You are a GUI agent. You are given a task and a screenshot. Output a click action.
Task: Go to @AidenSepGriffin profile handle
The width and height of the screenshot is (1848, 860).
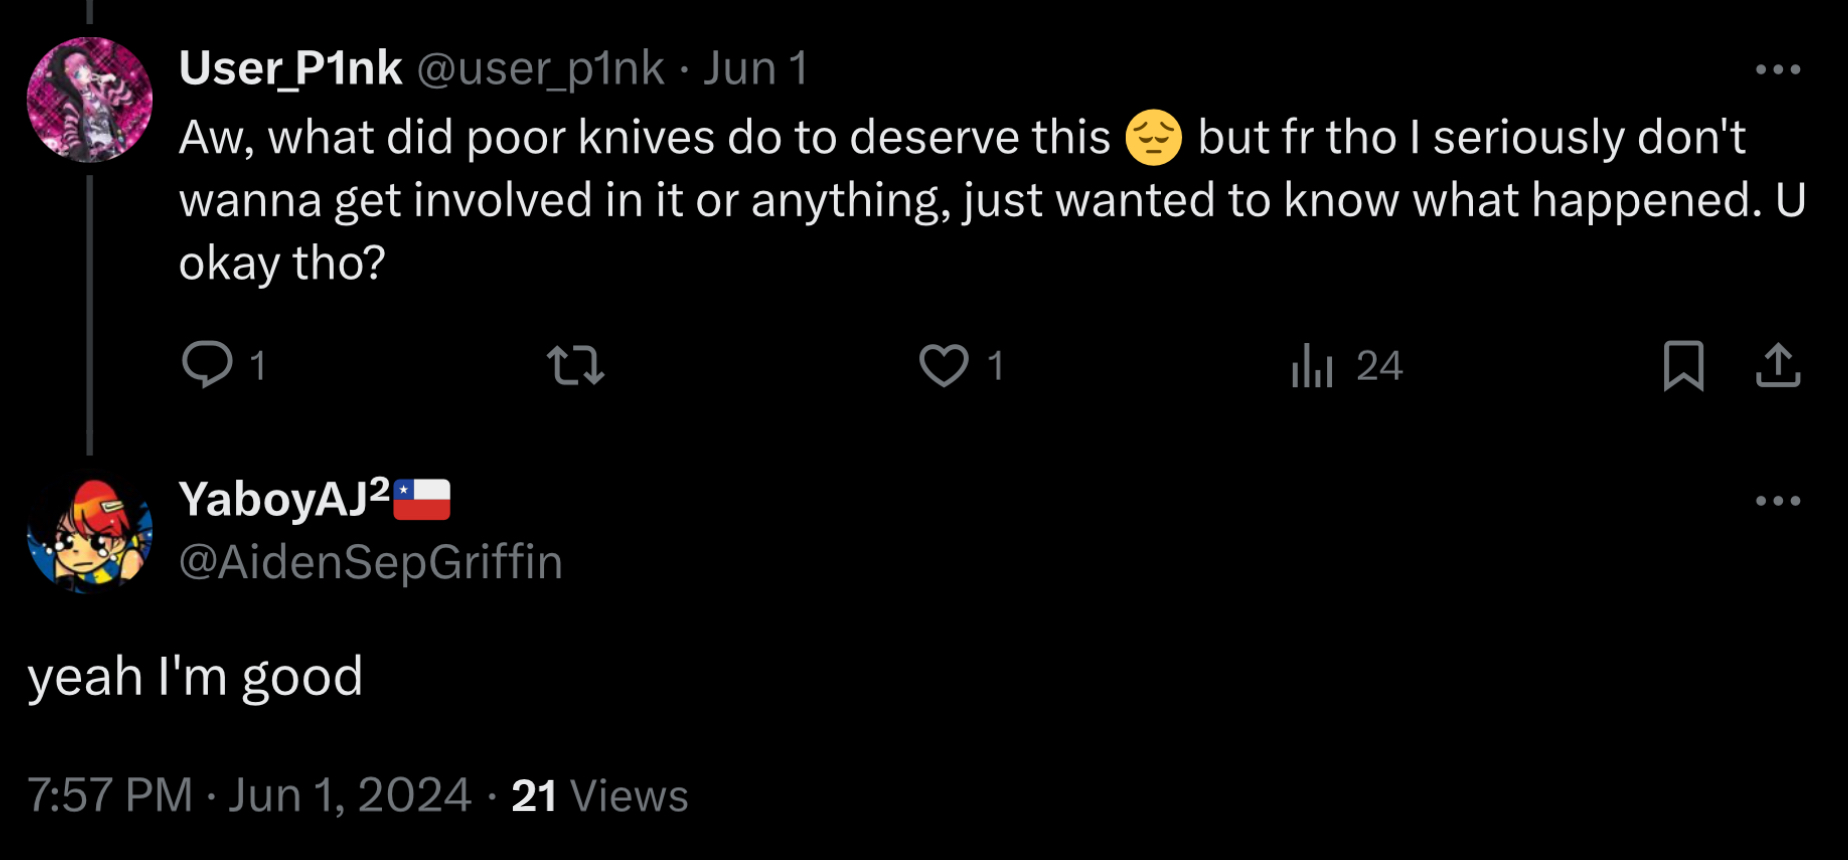coord(370,562)
